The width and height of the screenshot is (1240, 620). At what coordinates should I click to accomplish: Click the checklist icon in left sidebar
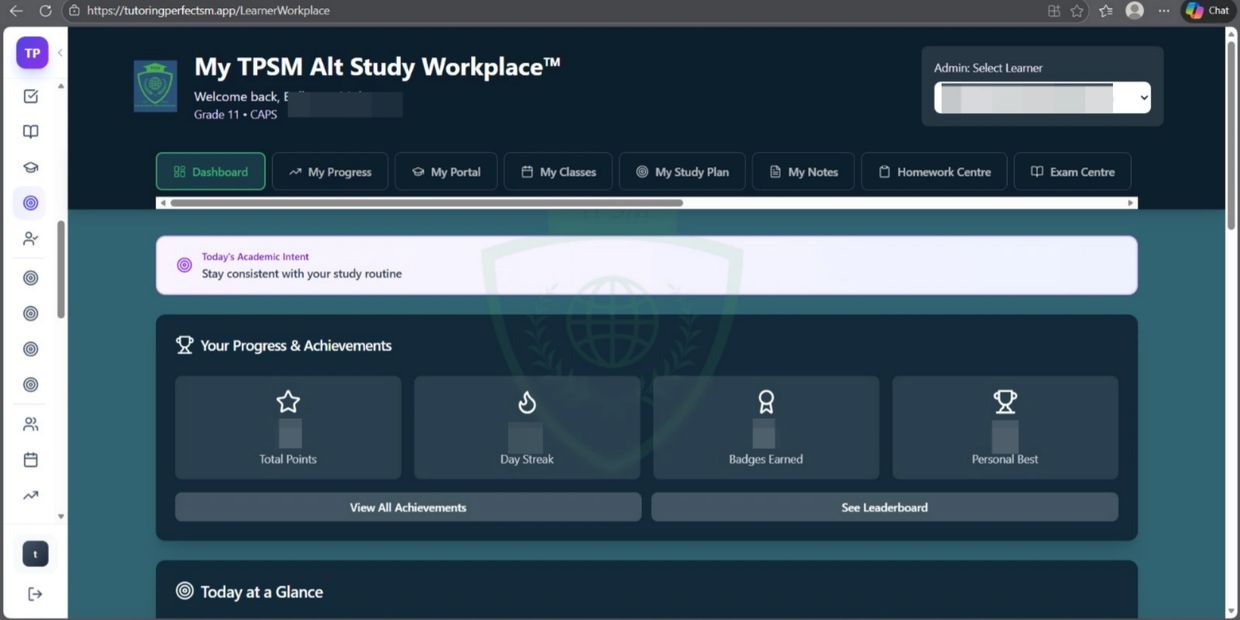point(31,96)
